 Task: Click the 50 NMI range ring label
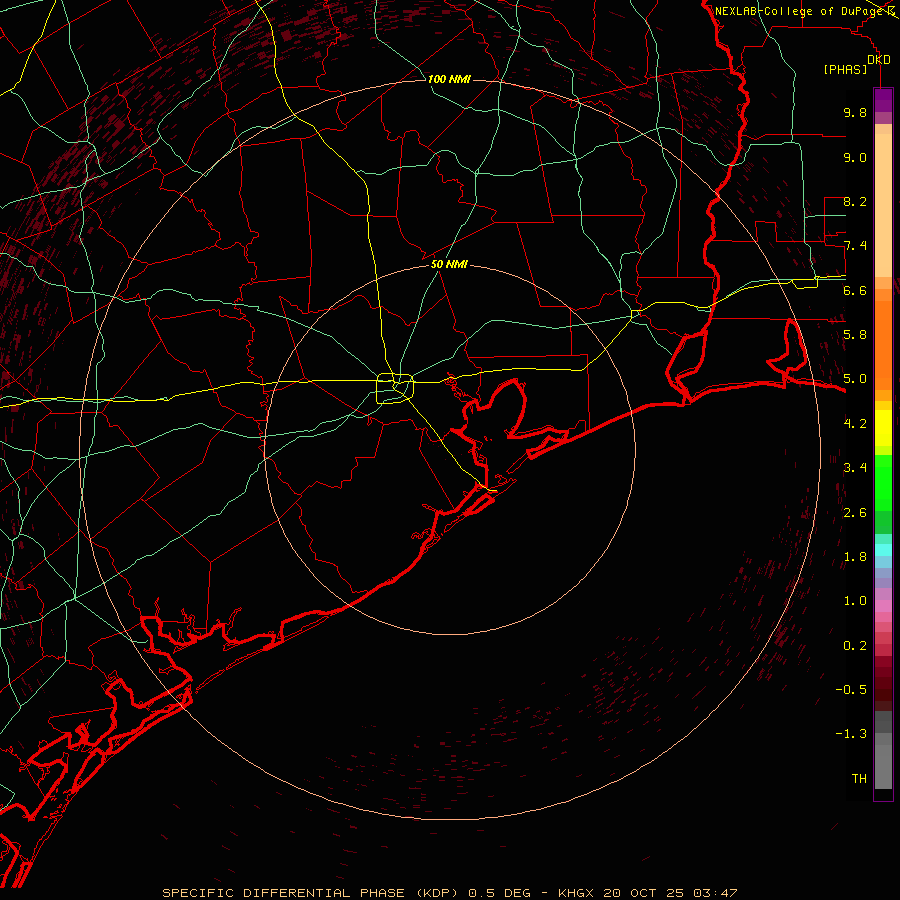(x=449, y=264)
